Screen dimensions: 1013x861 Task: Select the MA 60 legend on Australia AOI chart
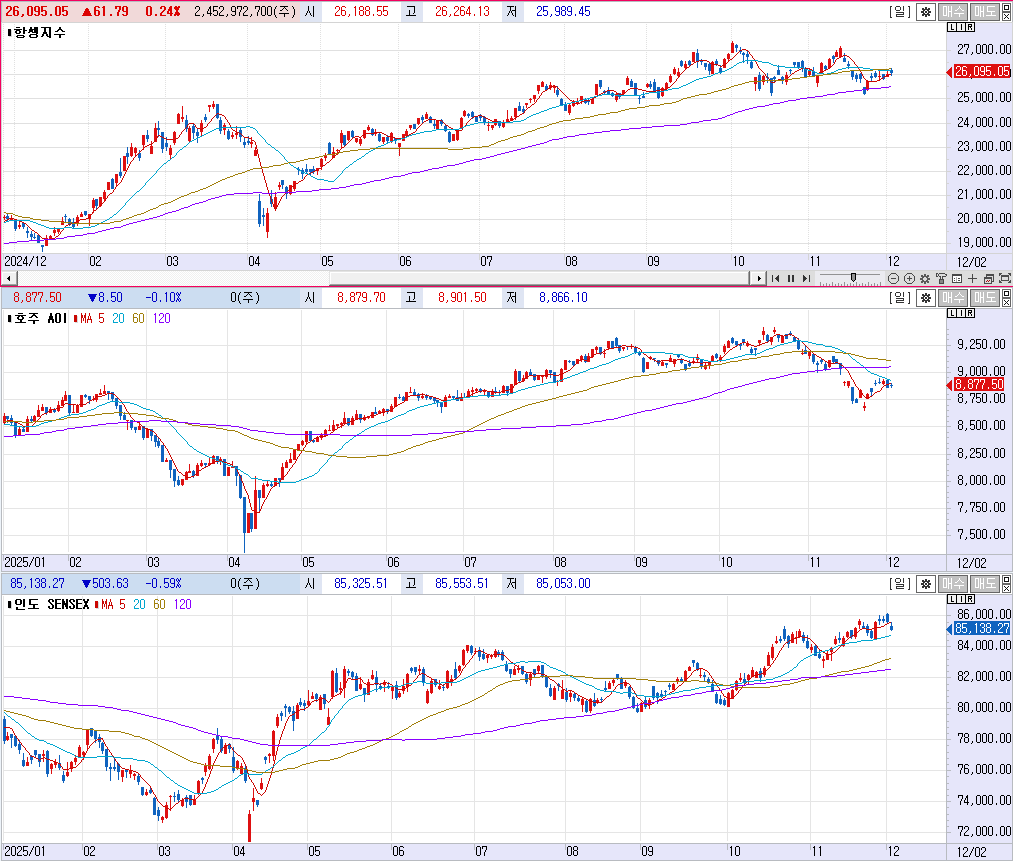coord(138,318)
